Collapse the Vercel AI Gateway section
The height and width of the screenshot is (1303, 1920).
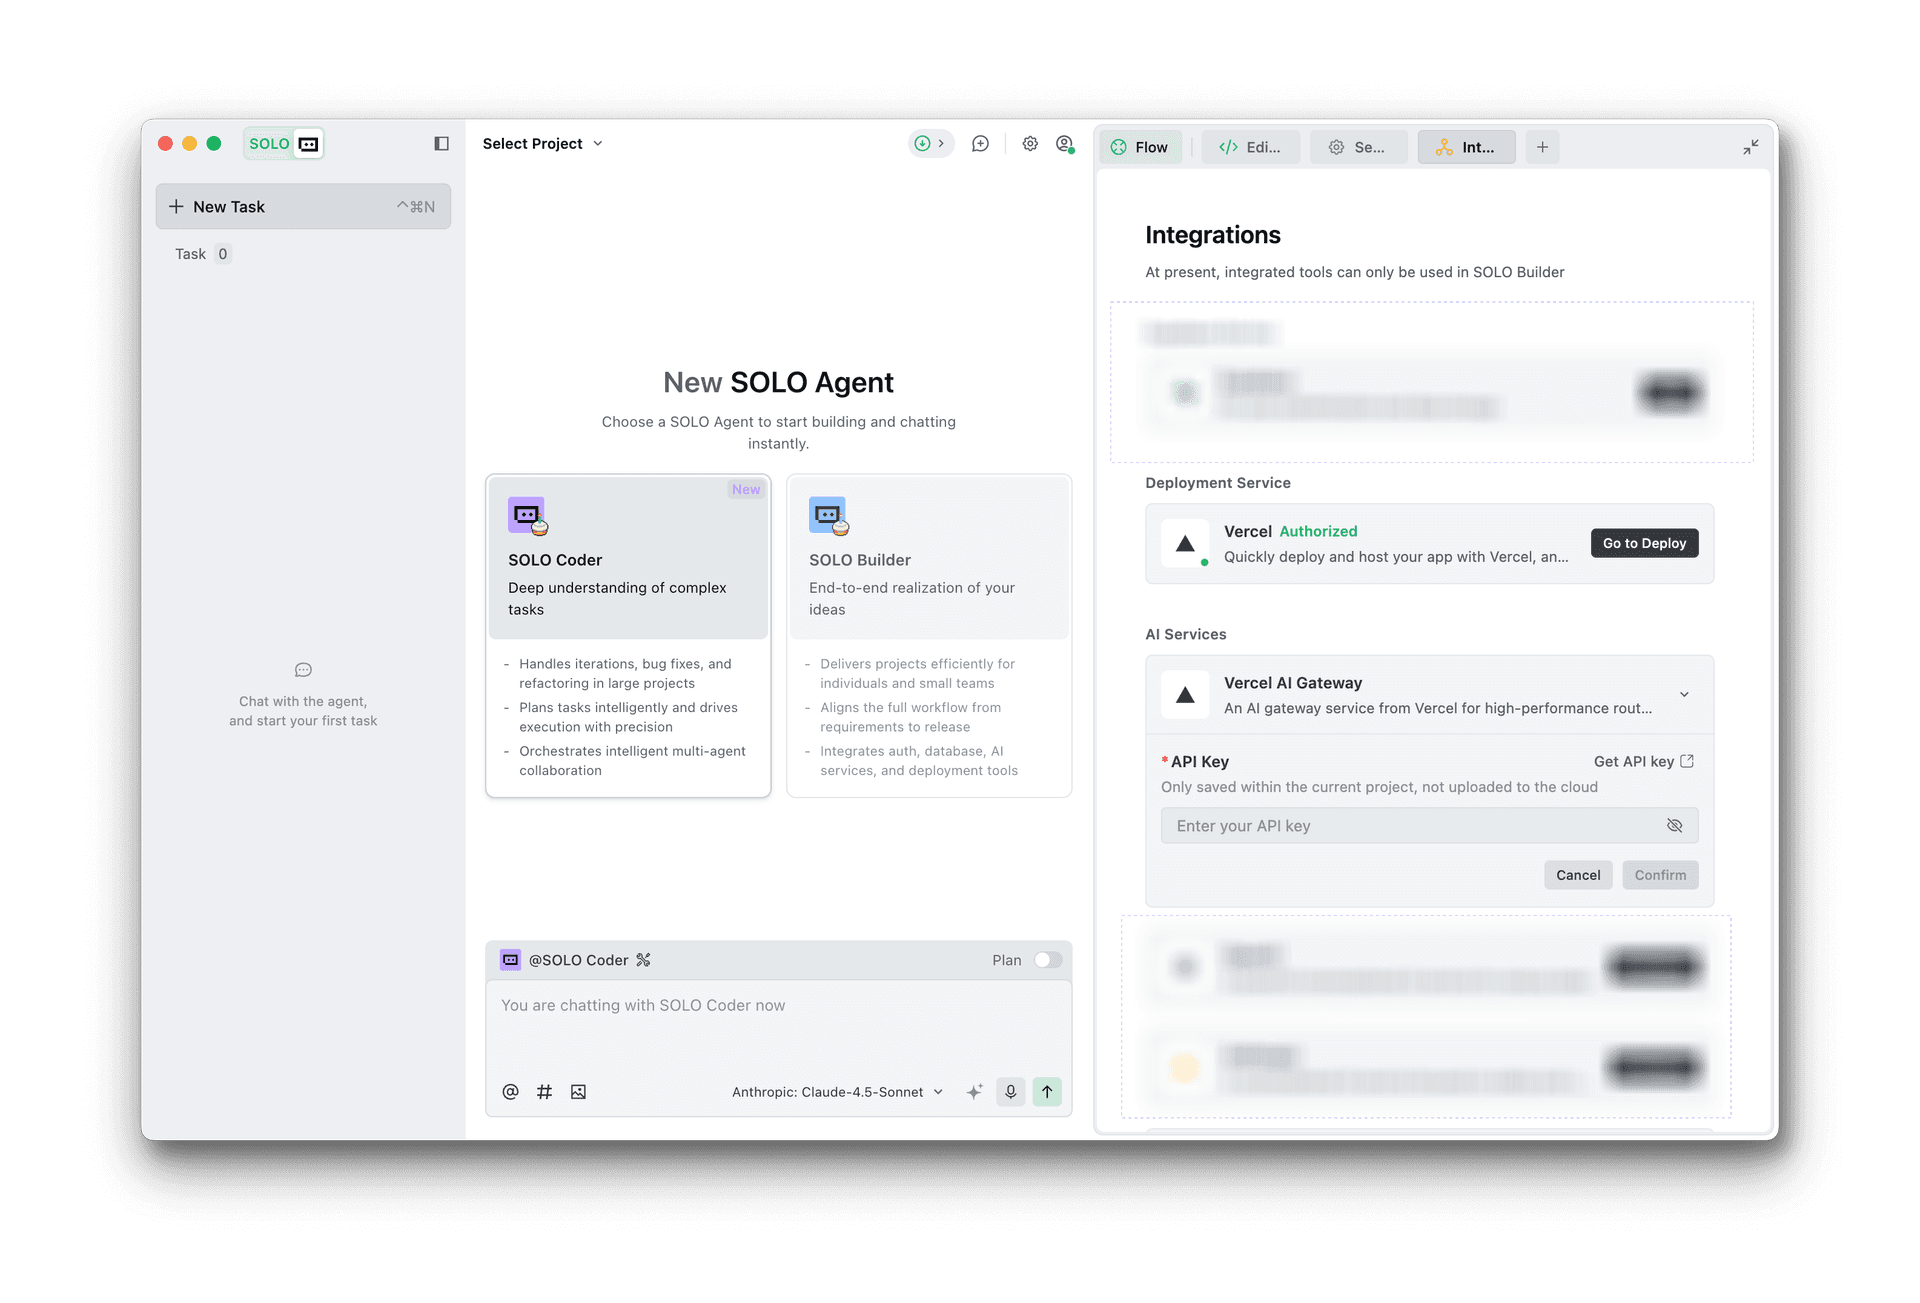pyautogui.click(x=1684, y=695)
